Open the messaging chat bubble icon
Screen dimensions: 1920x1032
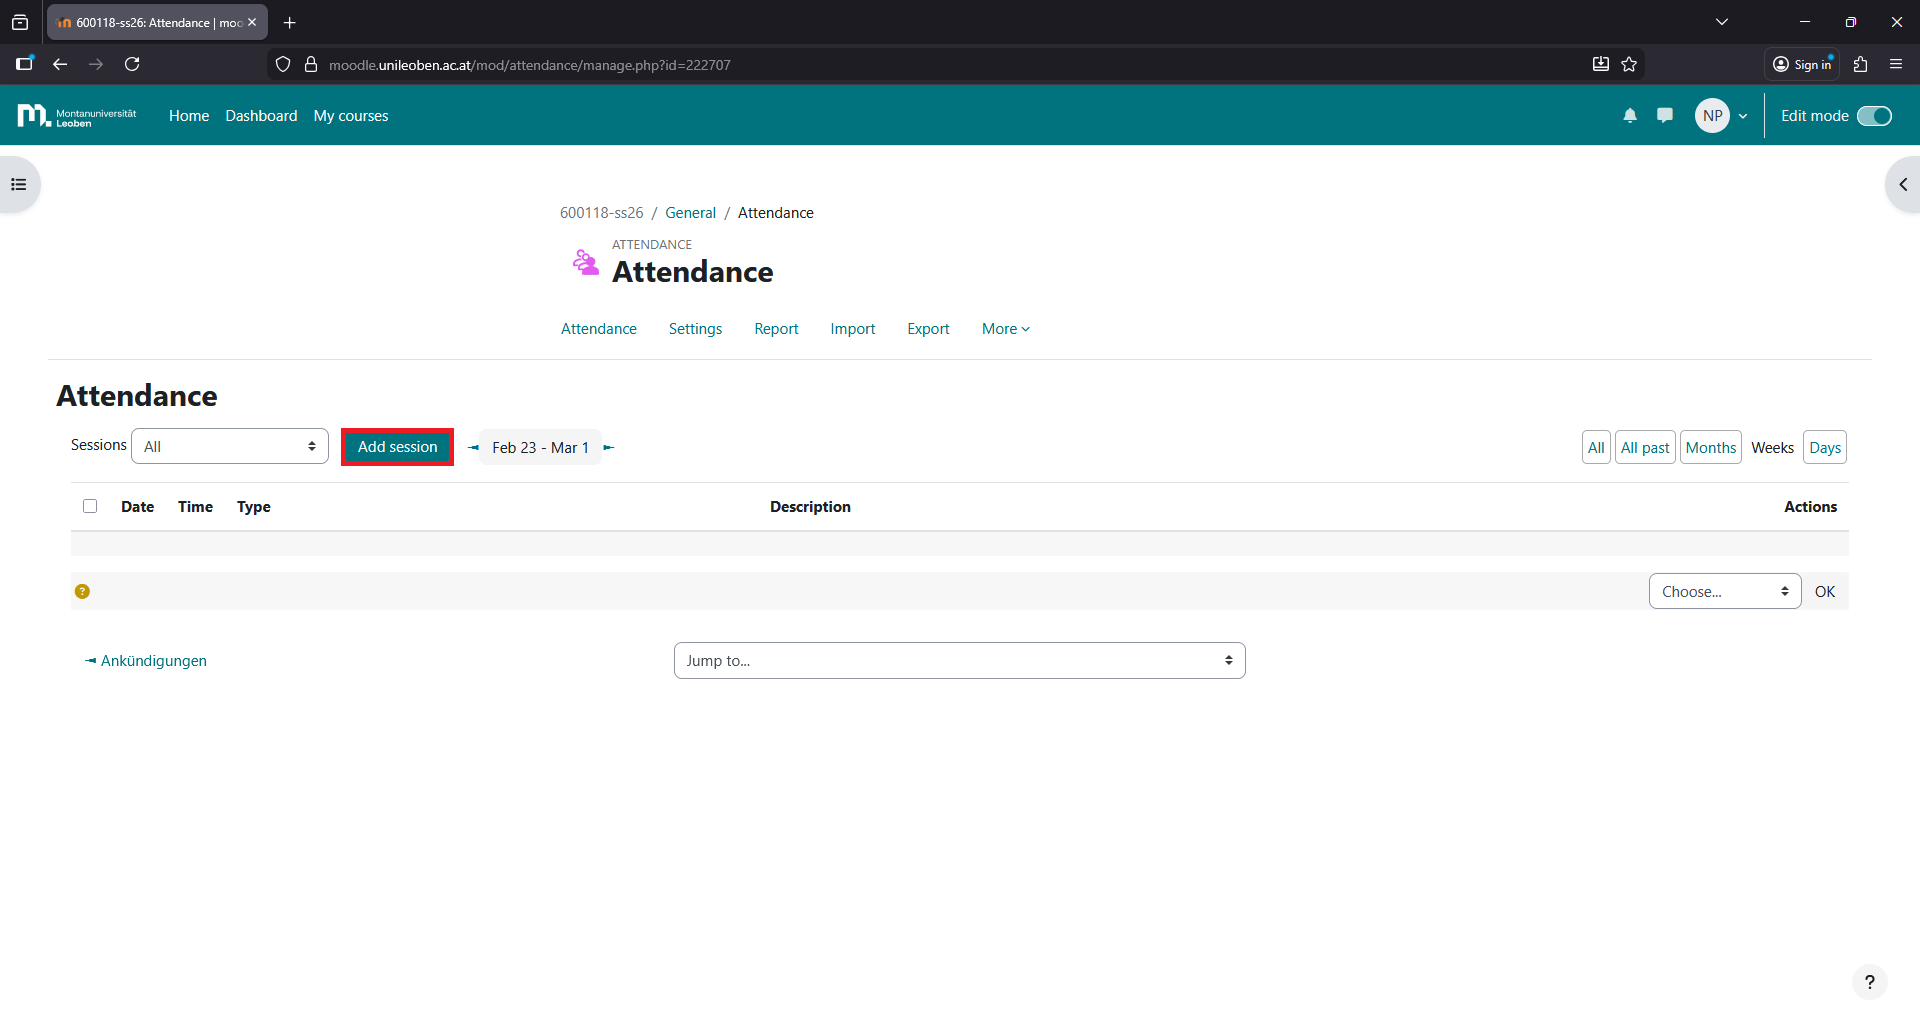coord(1665,116)
